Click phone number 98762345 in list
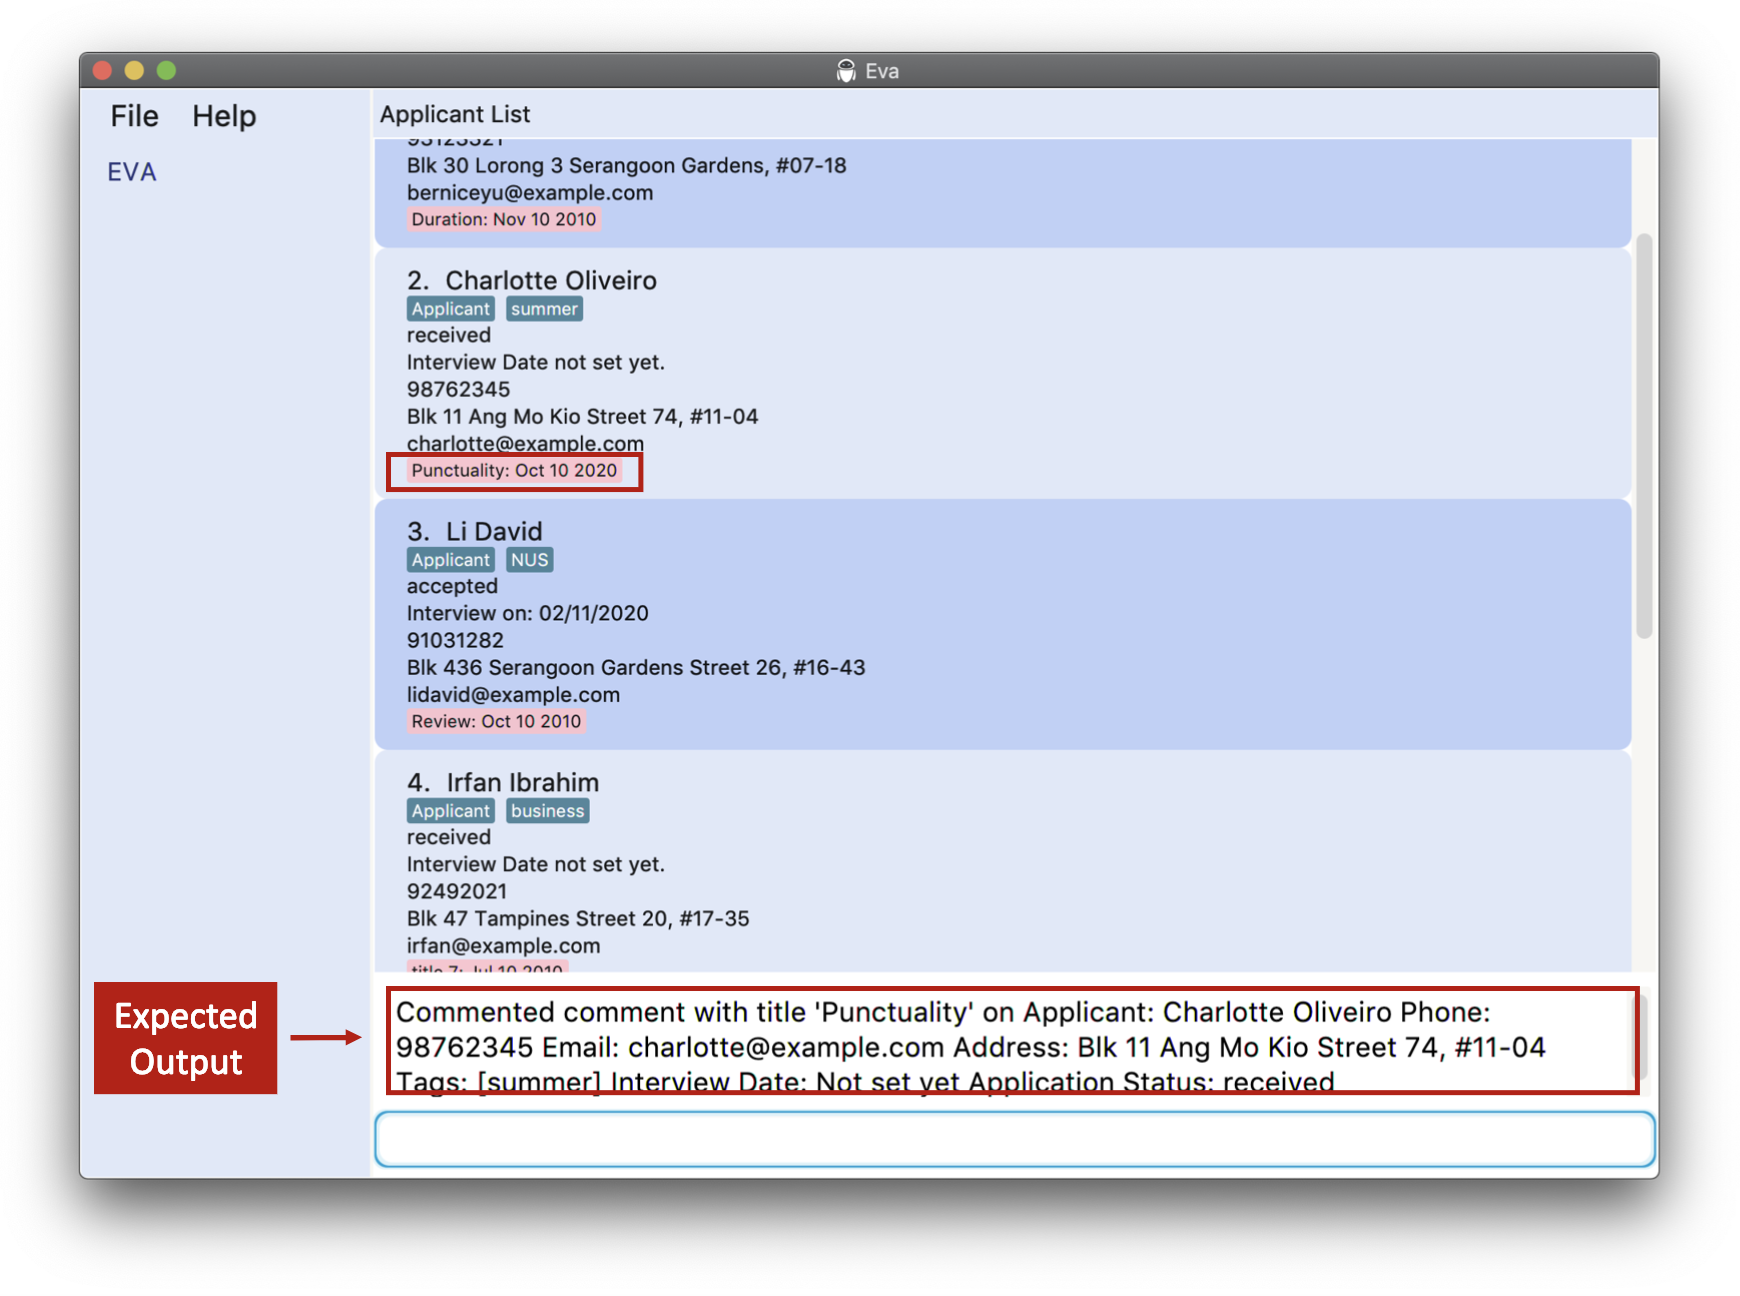 coord(458,390)
